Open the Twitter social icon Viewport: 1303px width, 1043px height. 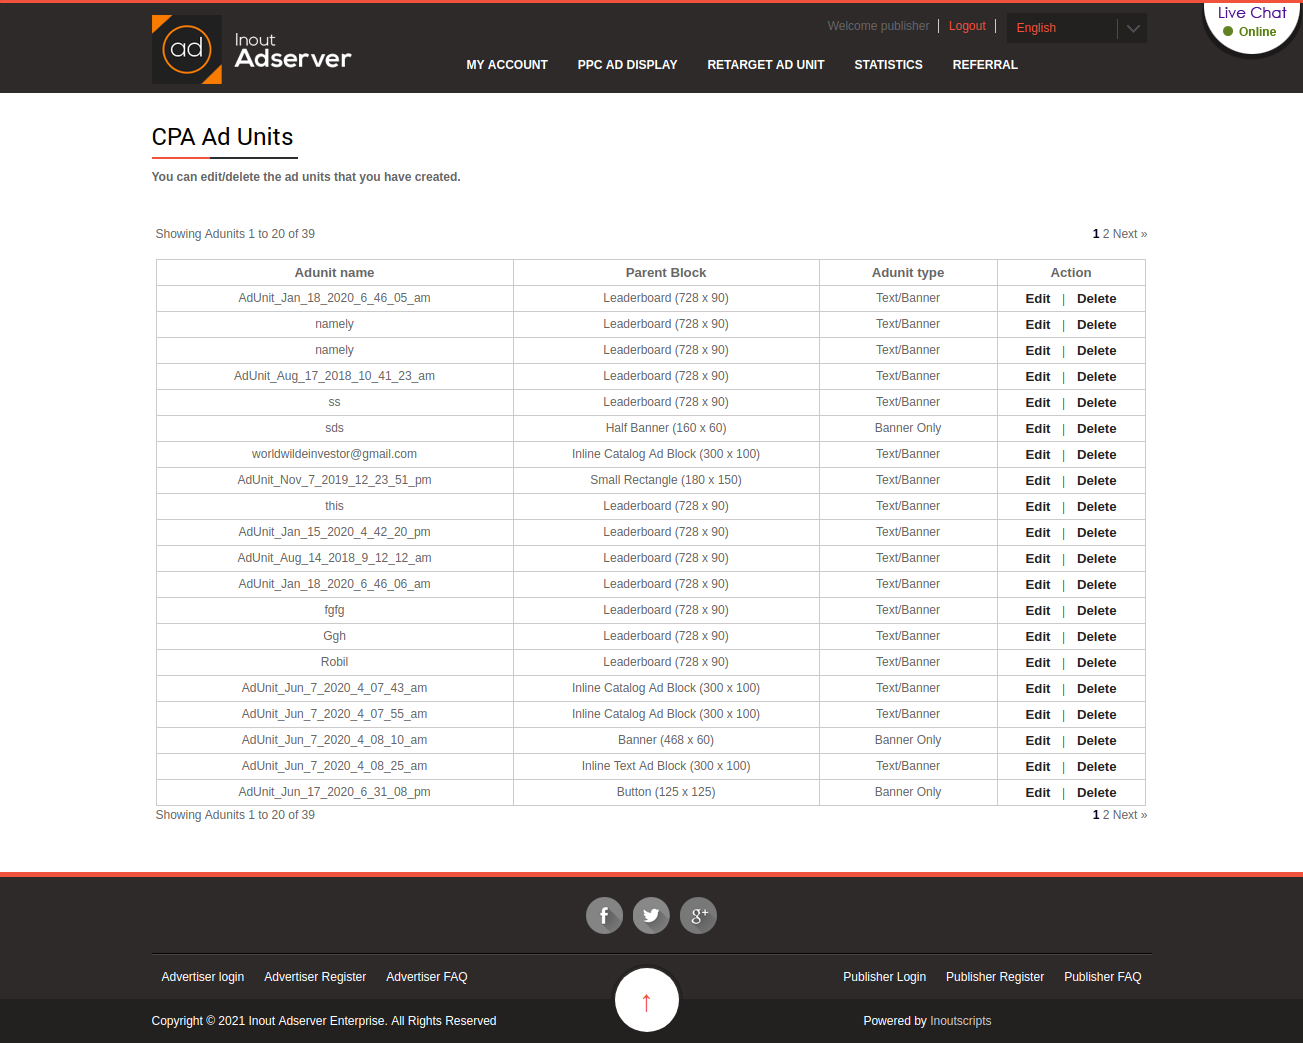pos(651,915)
